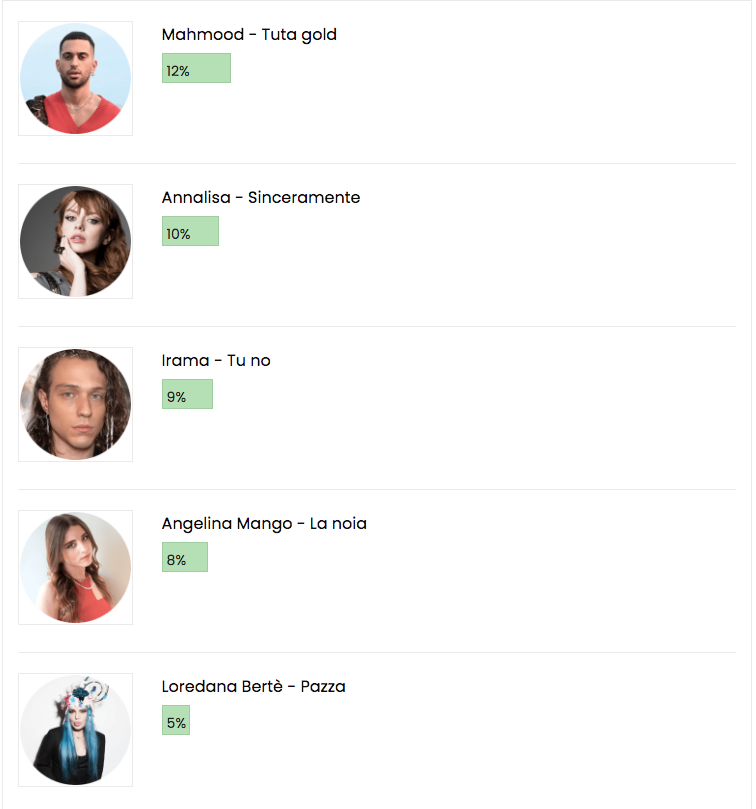Image resolution: width=756 pixels, height=809 pixels.
Task: Click the green 12% result bar
Action: coord(196,68)
